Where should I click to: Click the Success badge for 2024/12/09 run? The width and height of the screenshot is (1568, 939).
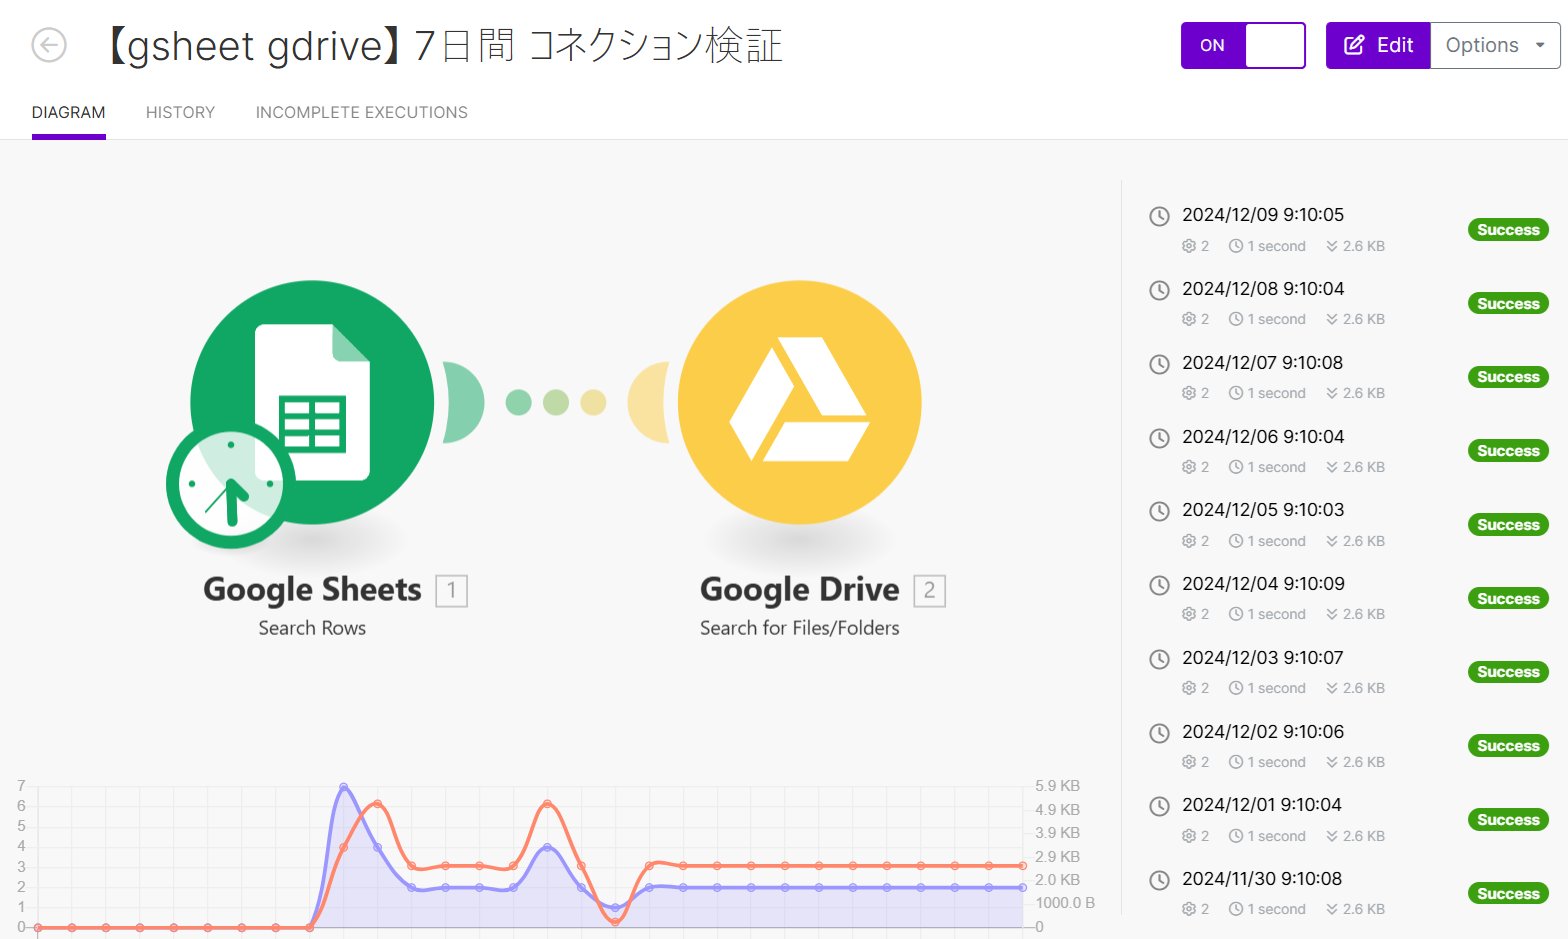1508,230
